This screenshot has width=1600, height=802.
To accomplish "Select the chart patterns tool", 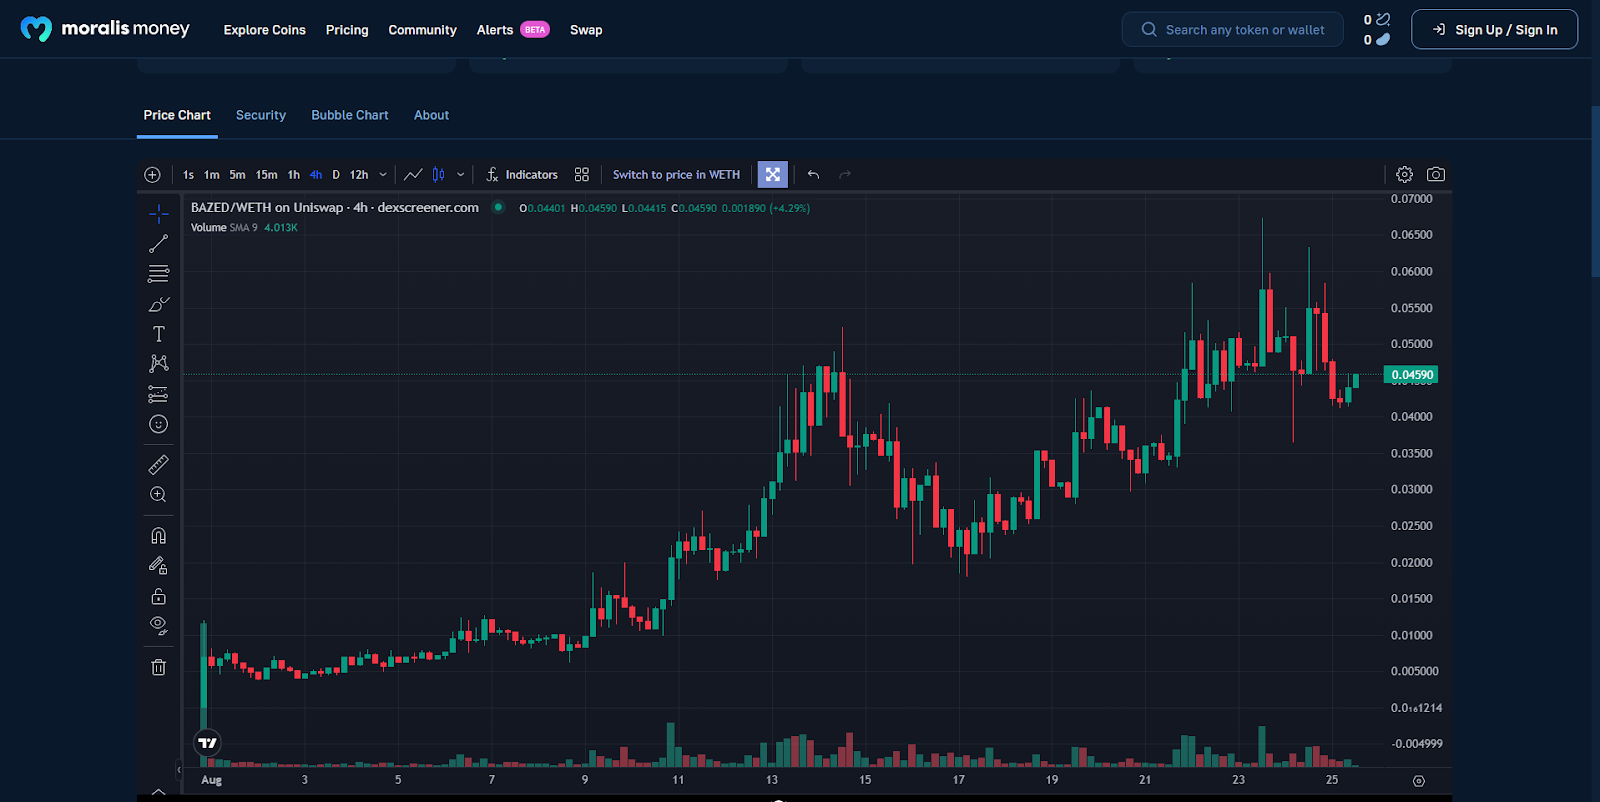I will click(x=158, y=364).
